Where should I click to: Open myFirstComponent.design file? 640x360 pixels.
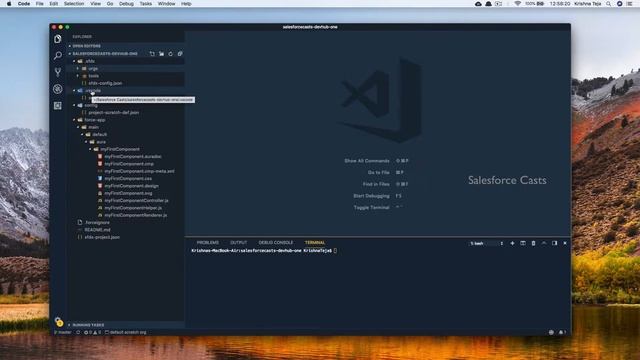coord(131,186)
